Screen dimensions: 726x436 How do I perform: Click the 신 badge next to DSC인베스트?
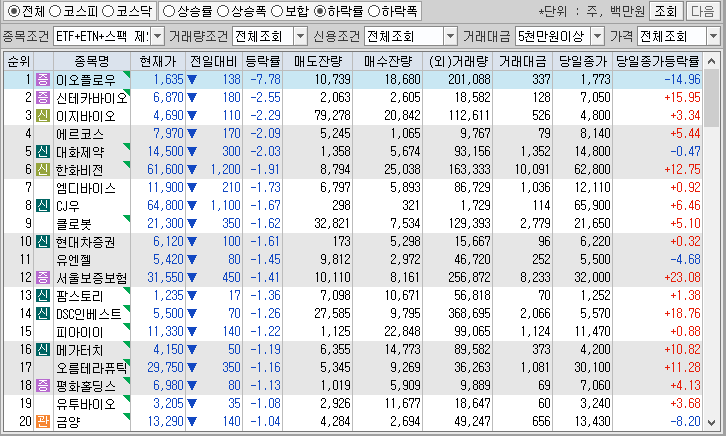point(43,313)
